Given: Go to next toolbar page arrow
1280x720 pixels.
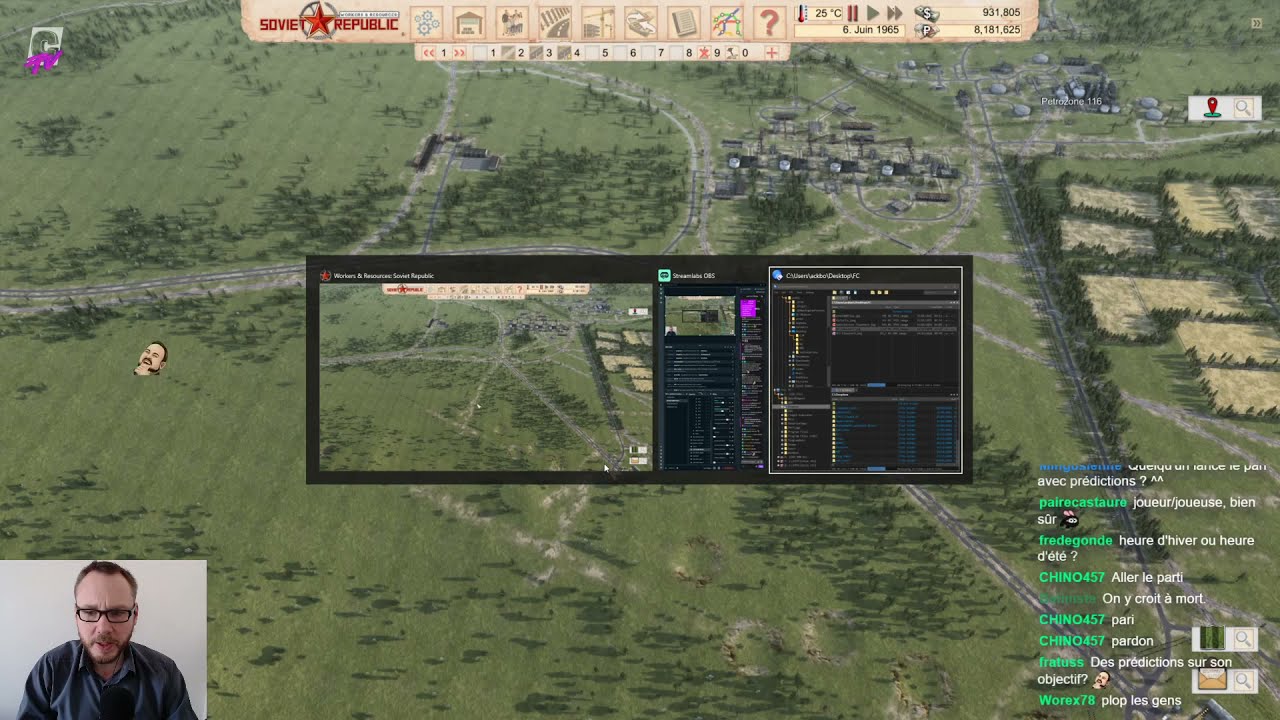Looking at the screenshot, I should 460,52.
